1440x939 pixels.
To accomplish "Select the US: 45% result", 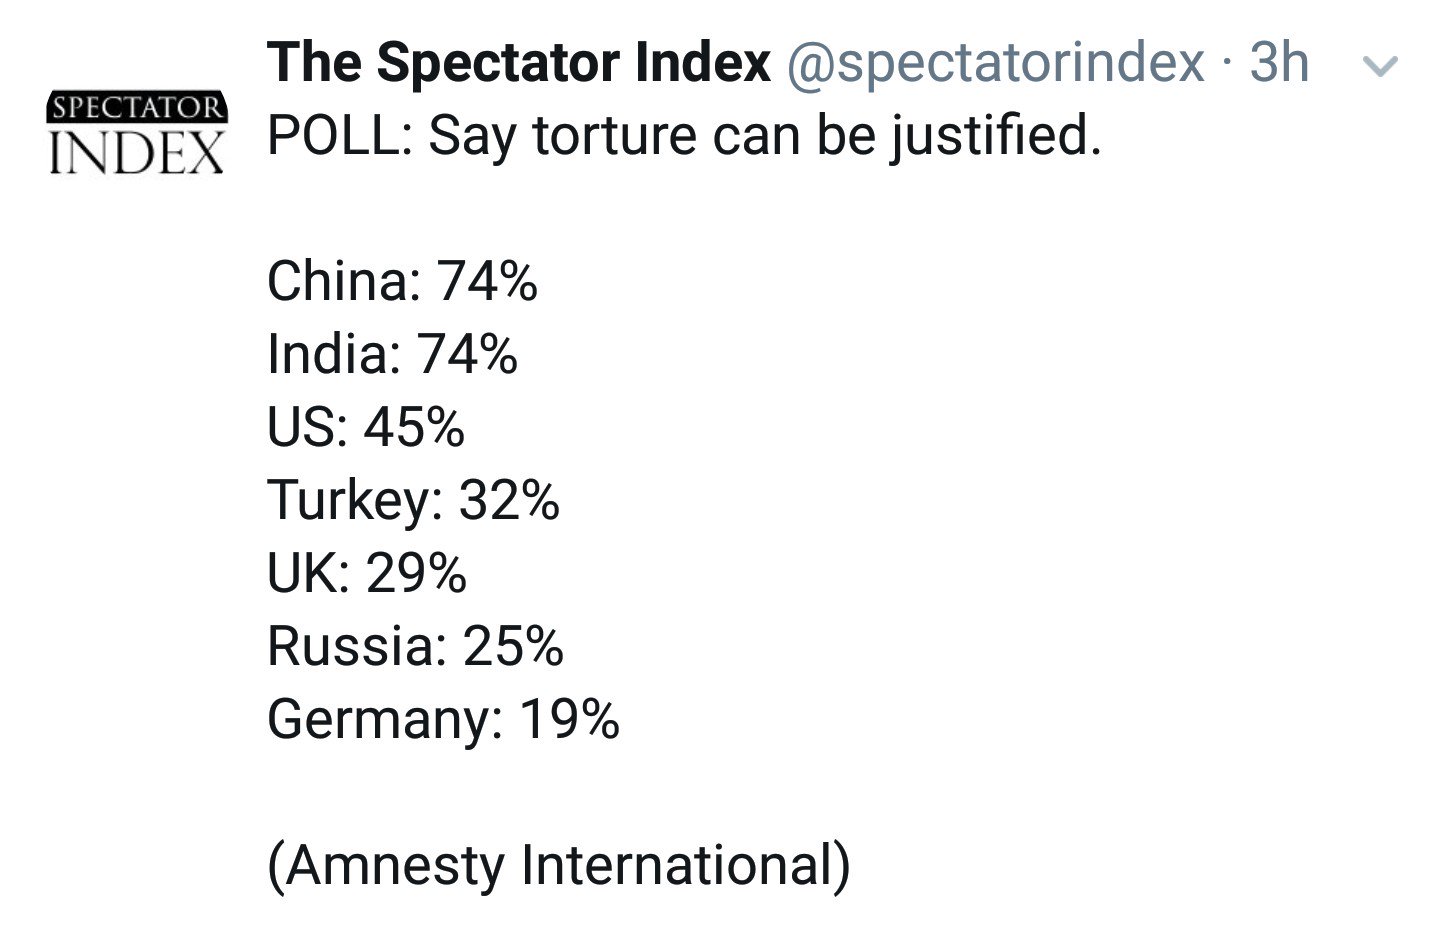I will click(366, 426).
